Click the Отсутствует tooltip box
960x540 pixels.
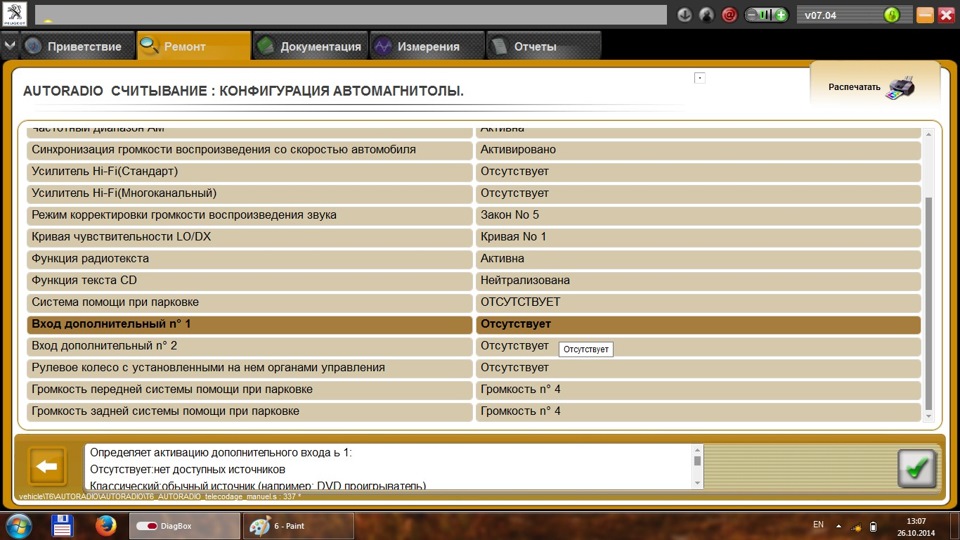(586, 349)
